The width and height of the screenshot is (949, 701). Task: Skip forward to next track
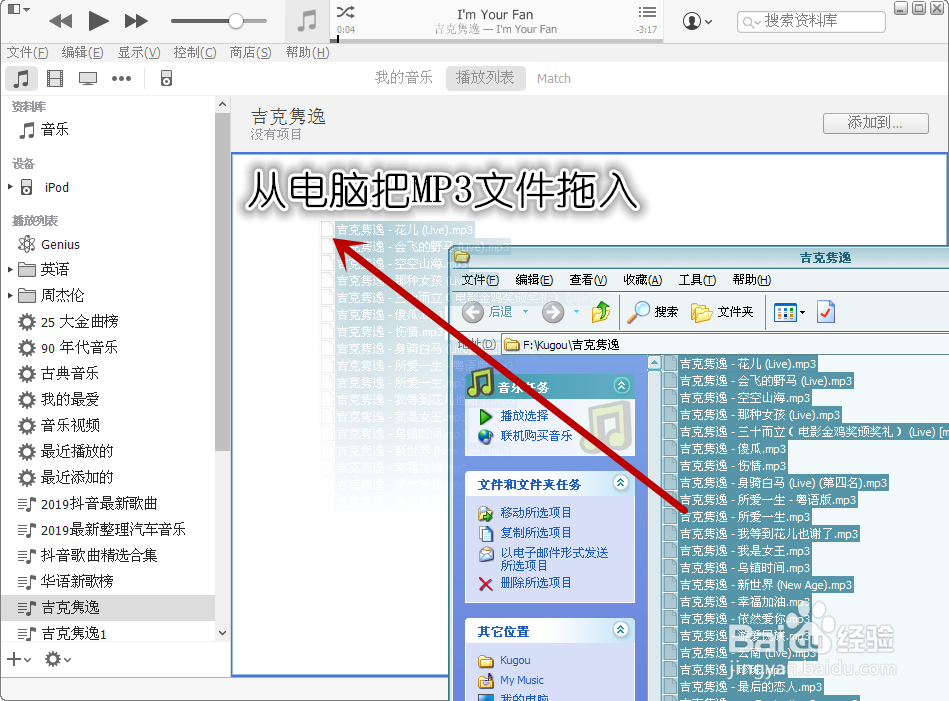136,21
